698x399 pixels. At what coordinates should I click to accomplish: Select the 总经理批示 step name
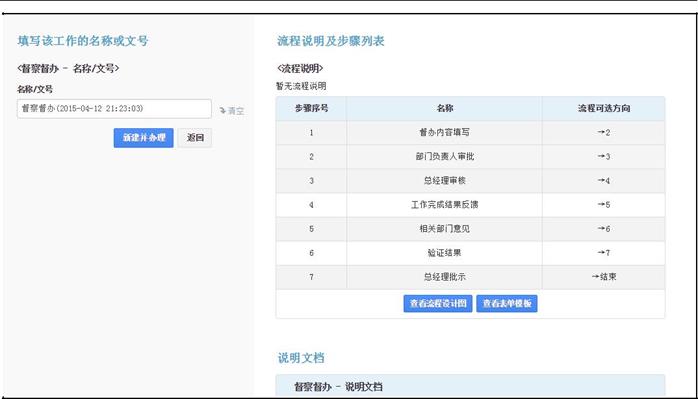(x=444, y=277)
